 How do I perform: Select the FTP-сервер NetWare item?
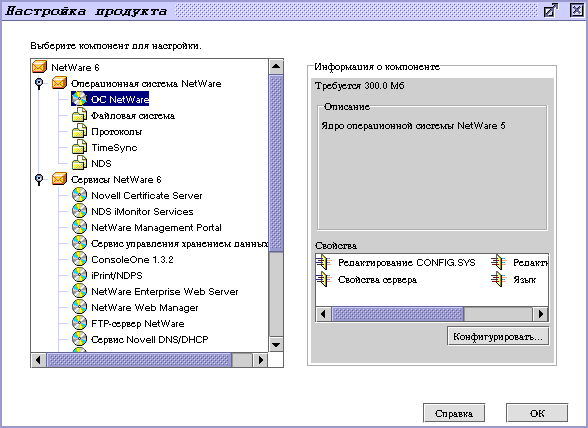(x=138, y=323)
